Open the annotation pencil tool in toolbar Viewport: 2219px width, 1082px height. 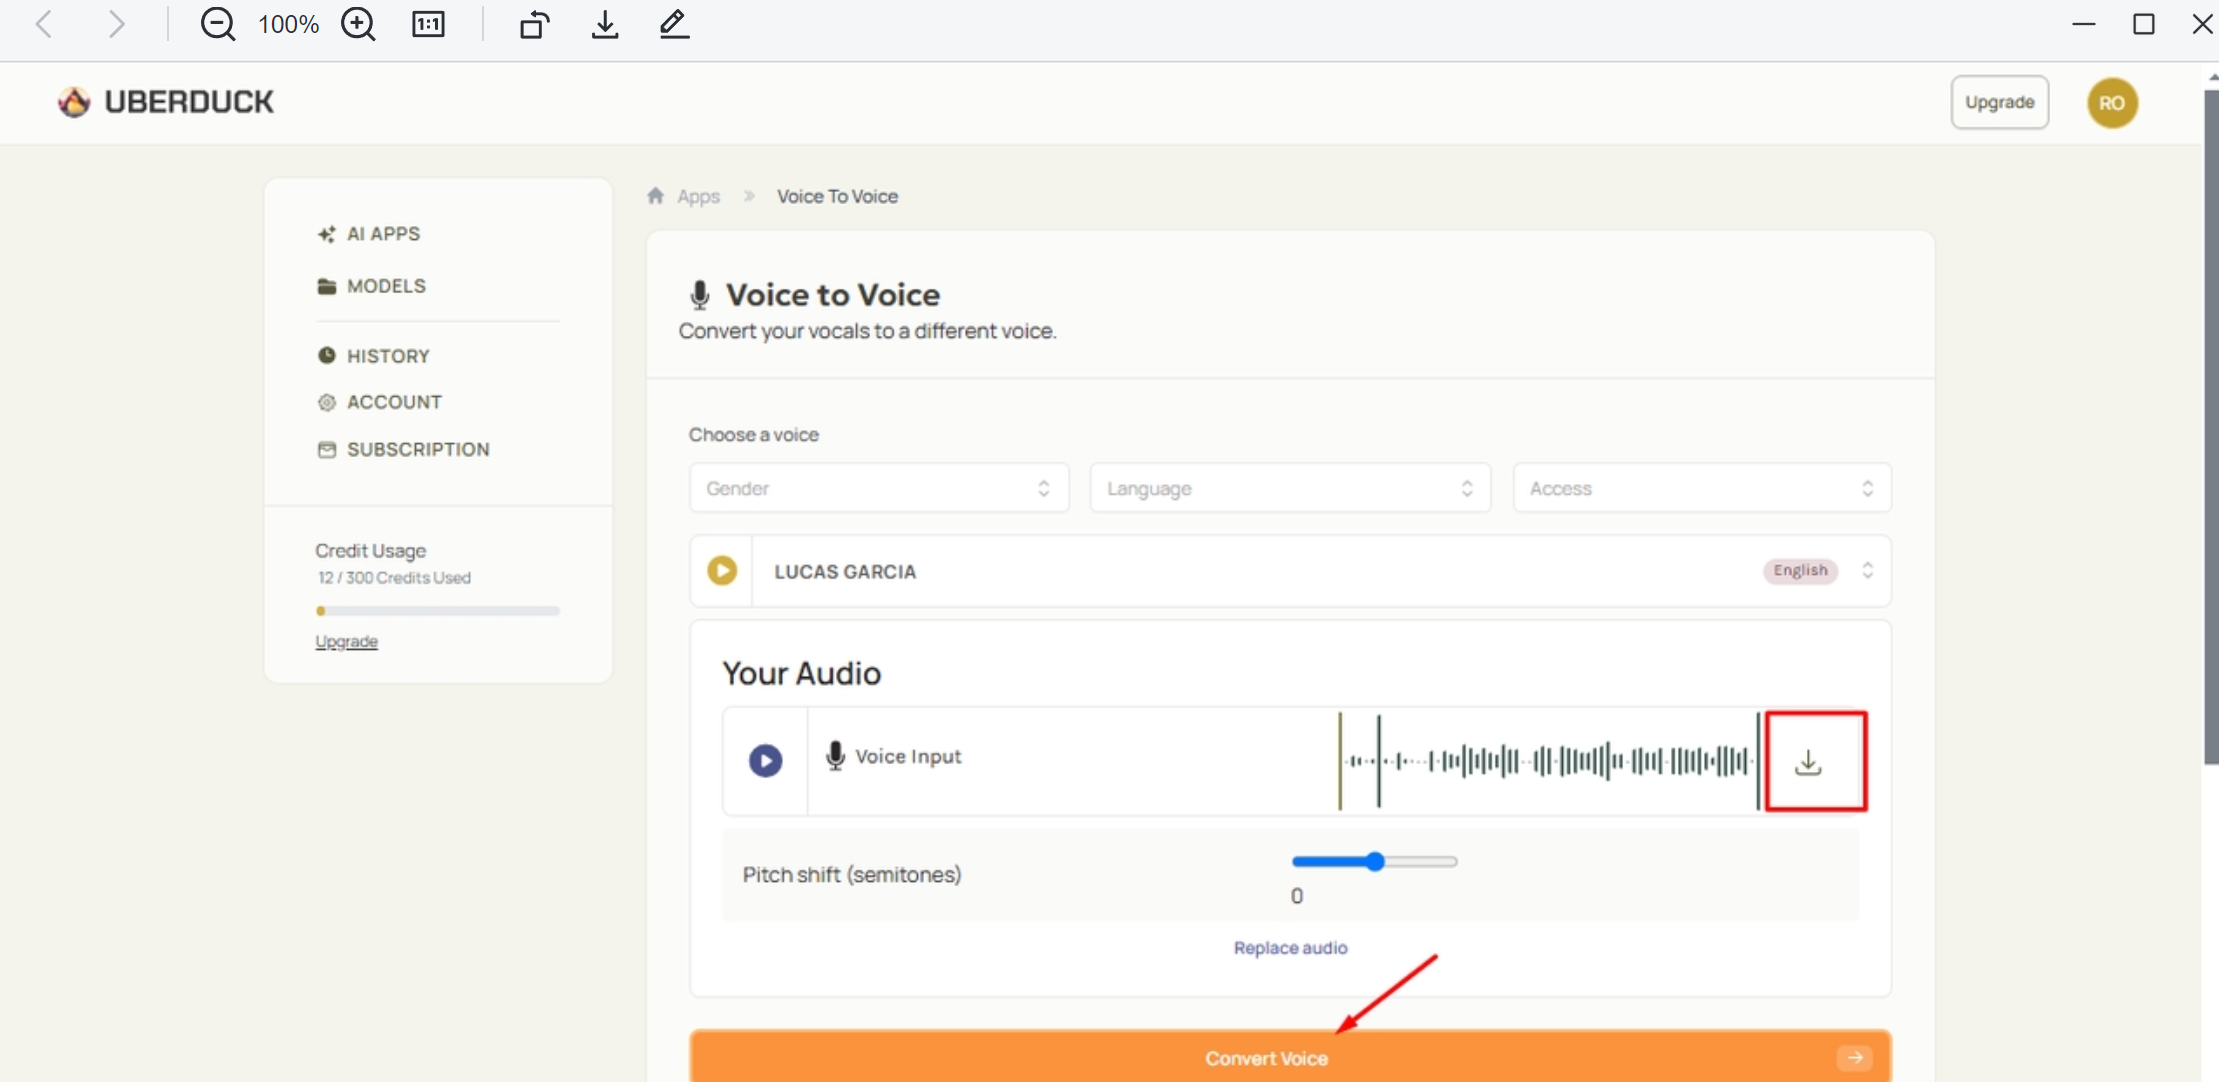tap(673, 24)
